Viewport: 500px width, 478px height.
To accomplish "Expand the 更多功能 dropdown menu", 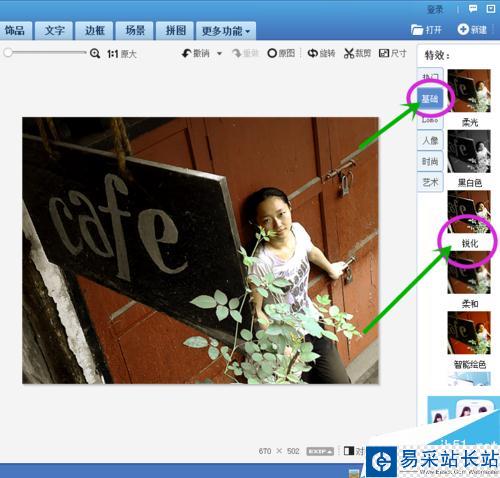I will (226, 31).
